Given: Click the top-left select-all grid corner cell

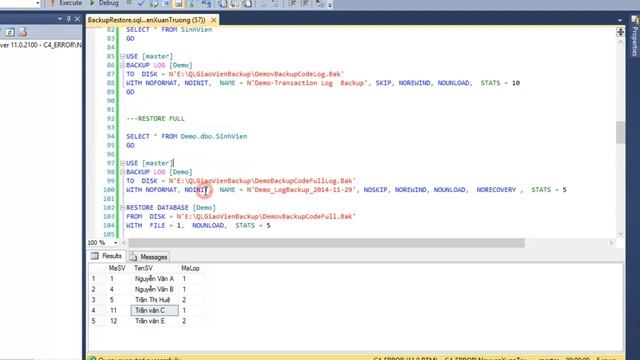Looking at the screenshot, I should coord(97,268).
